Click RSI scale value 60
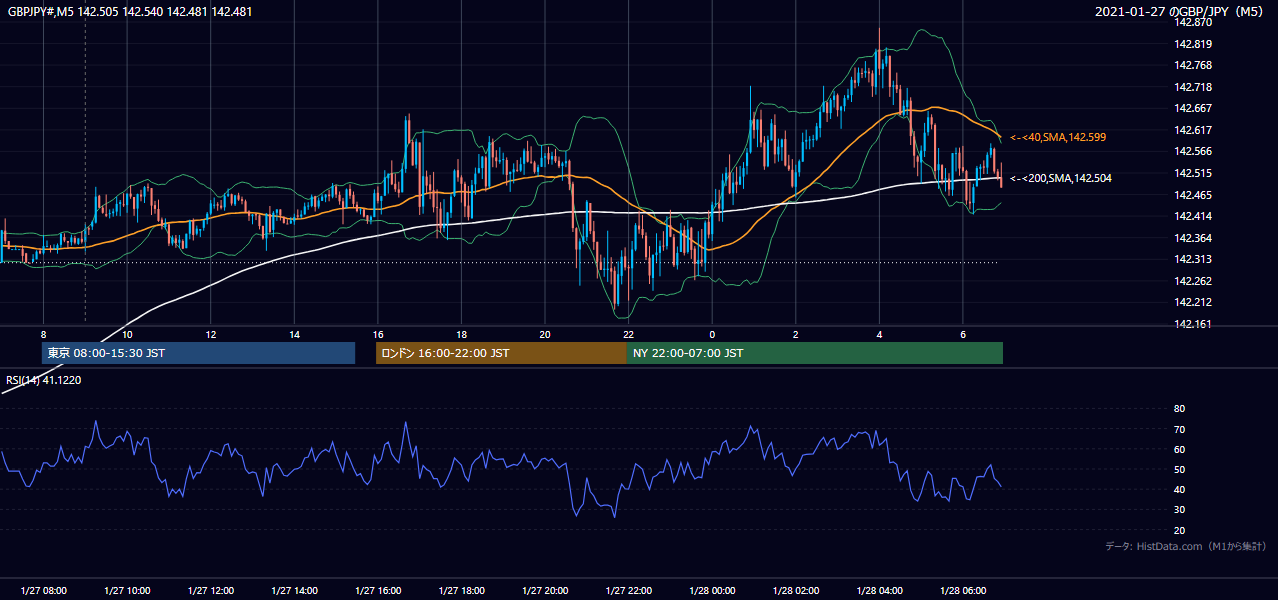This screenshot has height=600, width=1278. (x=1179, y=449)
